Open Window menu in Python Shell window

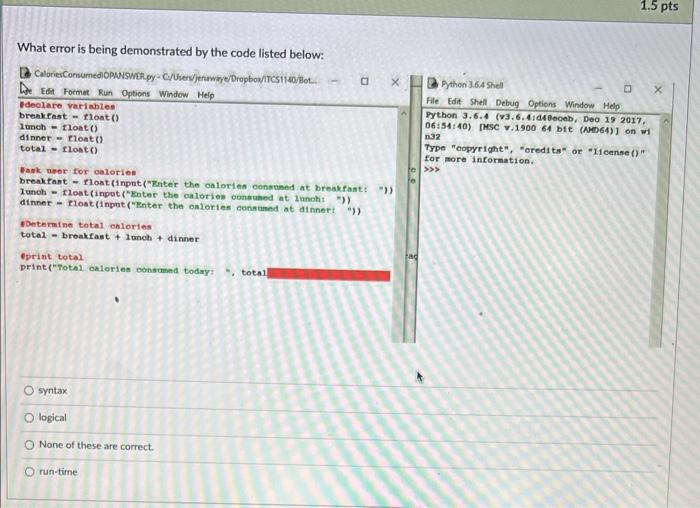[579, 105]
